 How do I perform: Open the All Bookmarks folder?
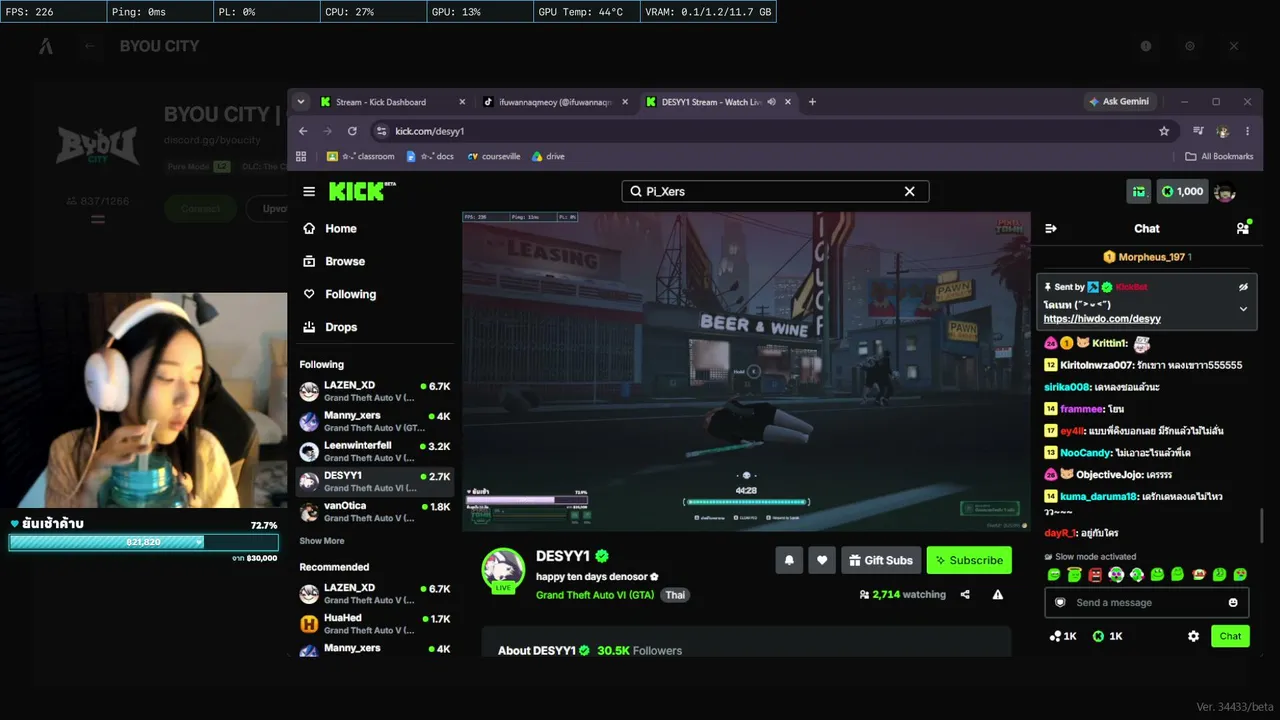pos(1219,157)
